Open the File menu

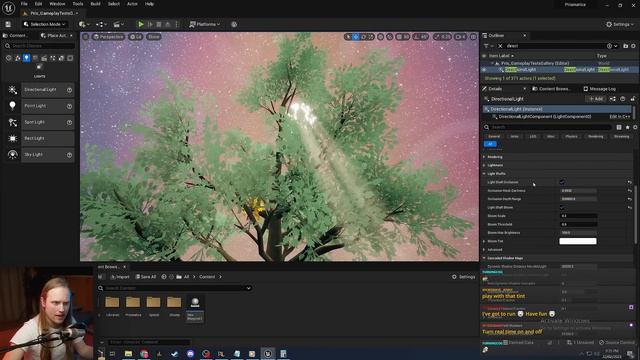[x=24, y=4]
